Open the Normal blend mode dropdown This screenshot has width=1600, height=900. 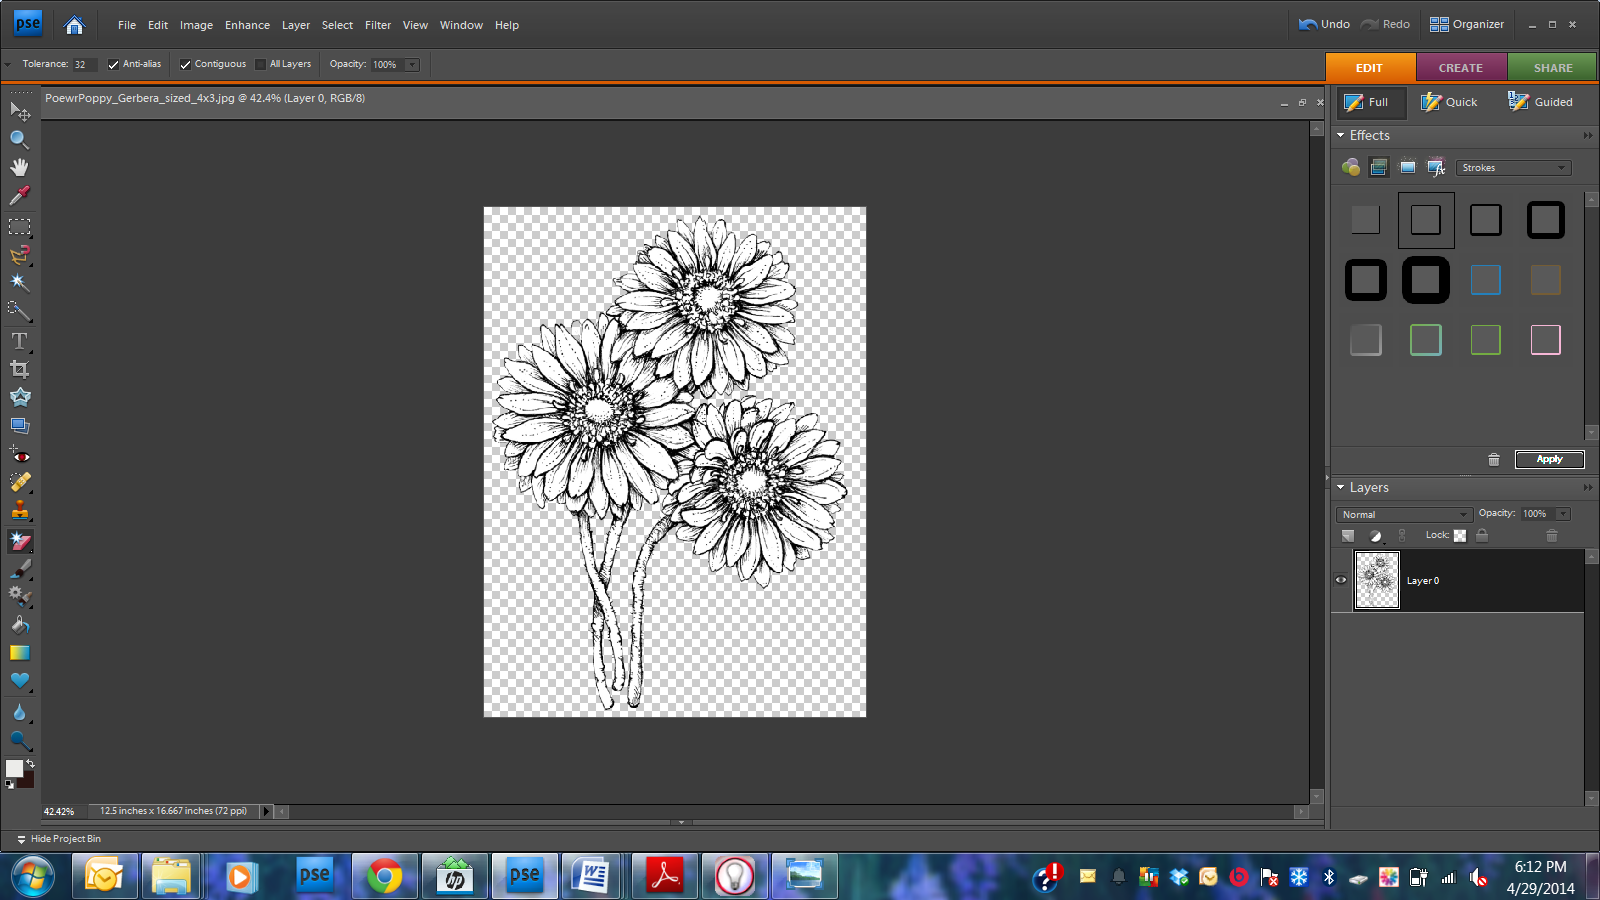(x=1403, y=514)
